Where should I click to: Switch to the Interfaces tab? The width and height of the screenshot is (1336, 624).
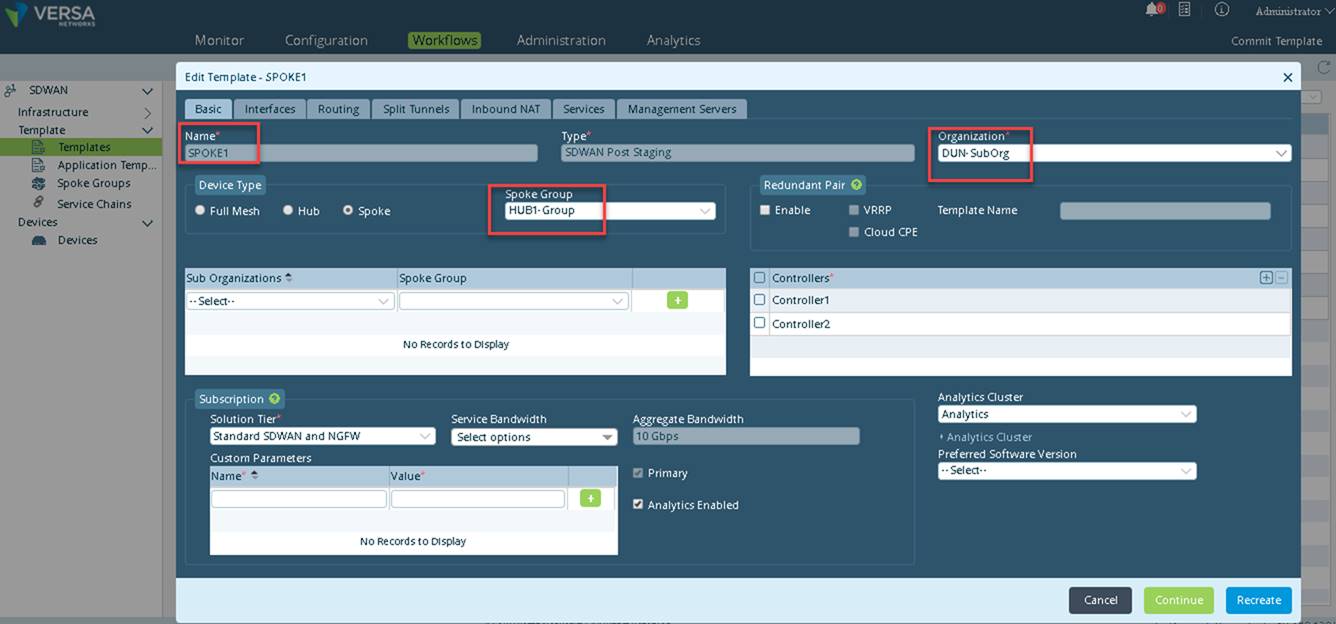(x=270, y=109)
